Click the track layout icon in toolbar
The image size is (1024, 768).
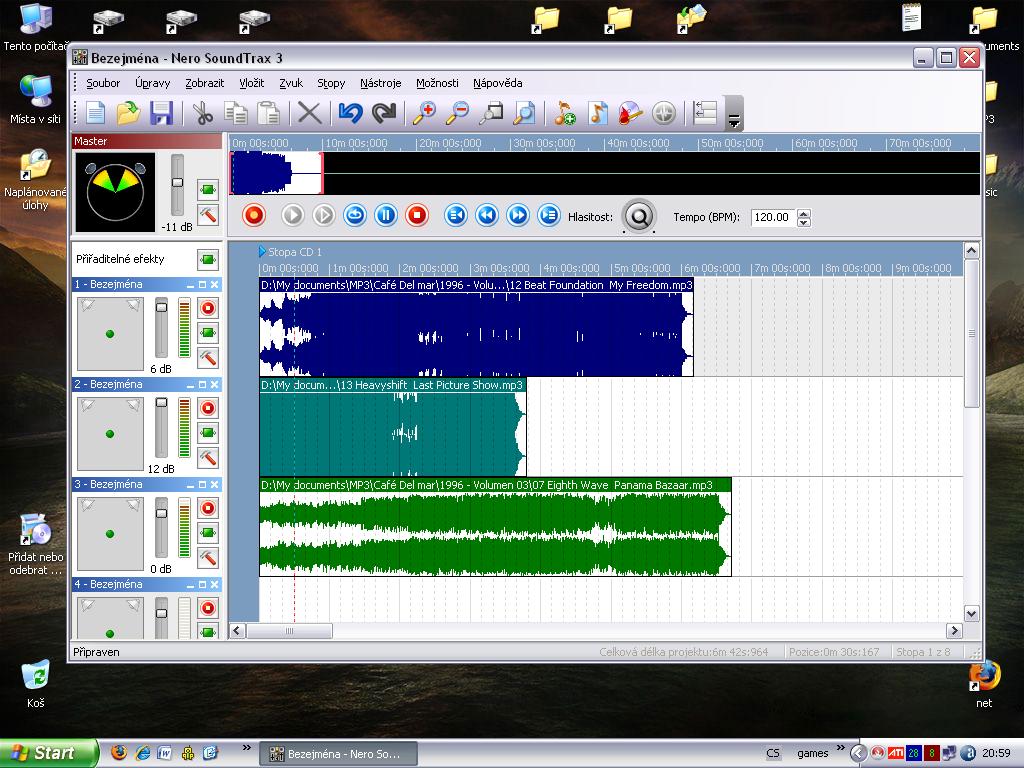coord(705,113)
